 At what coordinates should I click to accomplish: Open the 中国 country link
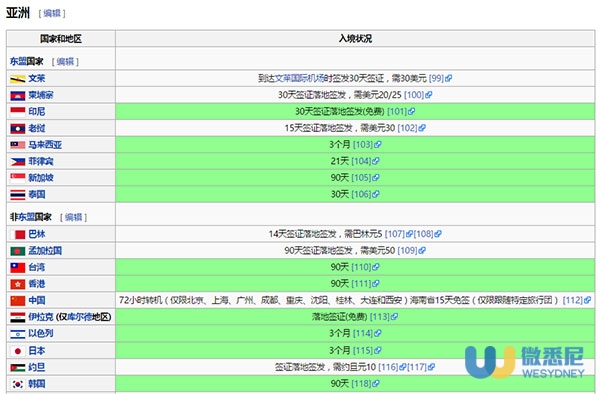pyautogui.click(x=37, y=300)
